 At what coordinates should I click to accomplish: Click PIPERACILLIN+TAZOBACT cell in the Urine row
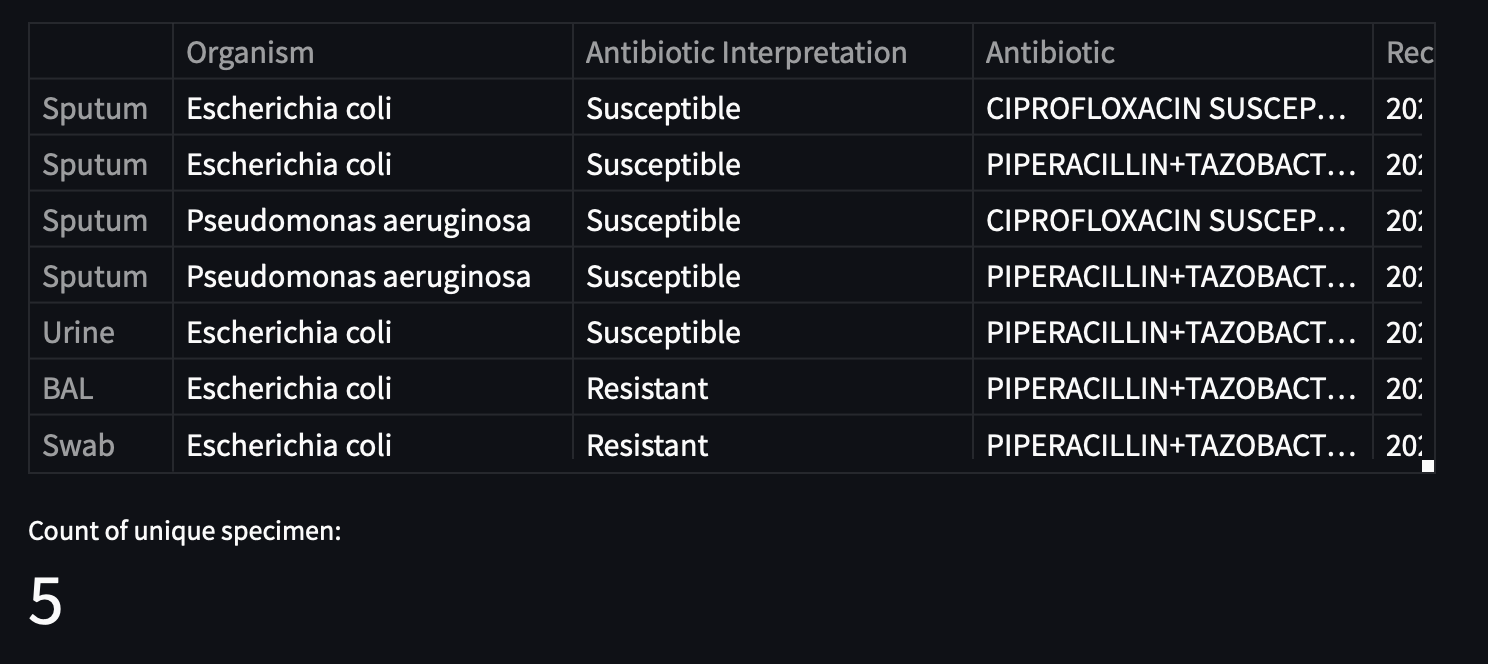[1170, 332]
